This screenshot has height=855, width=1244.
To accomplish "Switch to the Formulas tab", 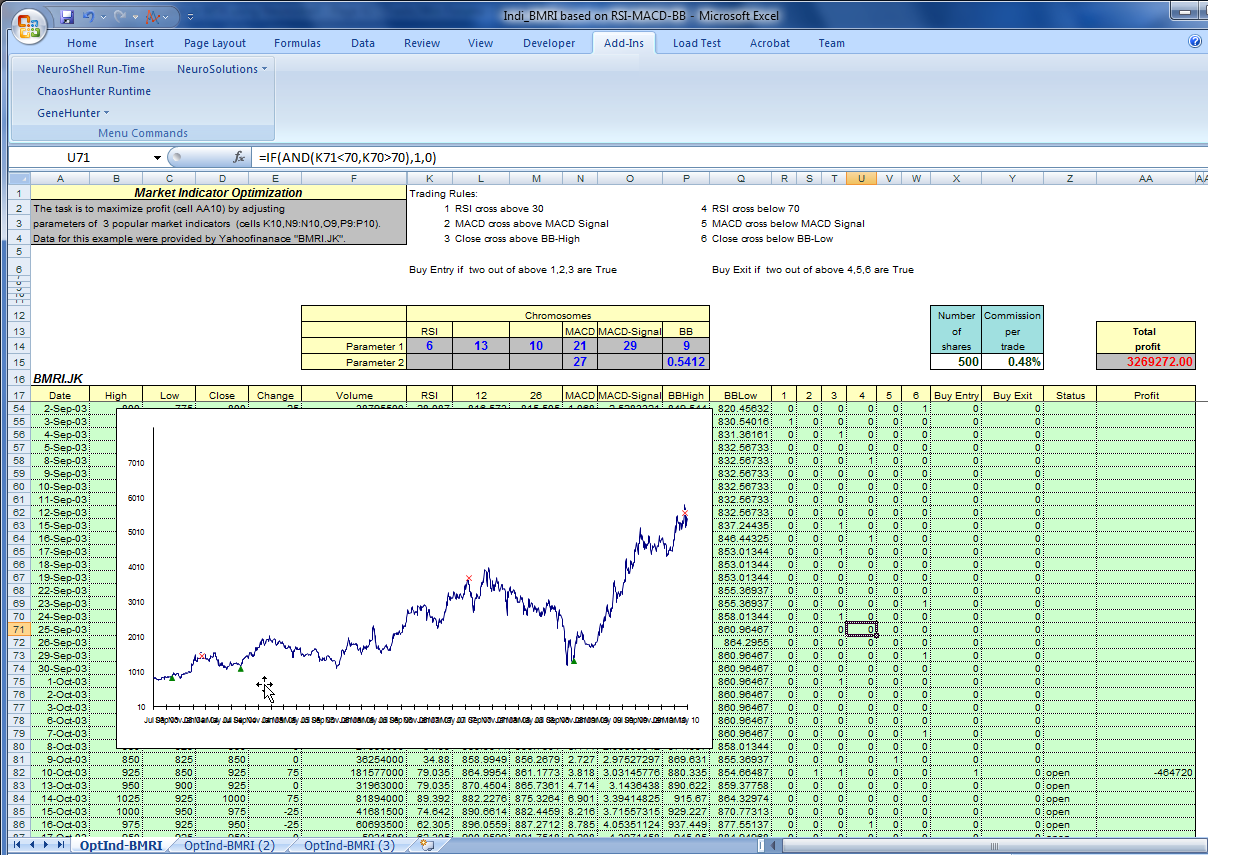I will (x=297, y=43).
